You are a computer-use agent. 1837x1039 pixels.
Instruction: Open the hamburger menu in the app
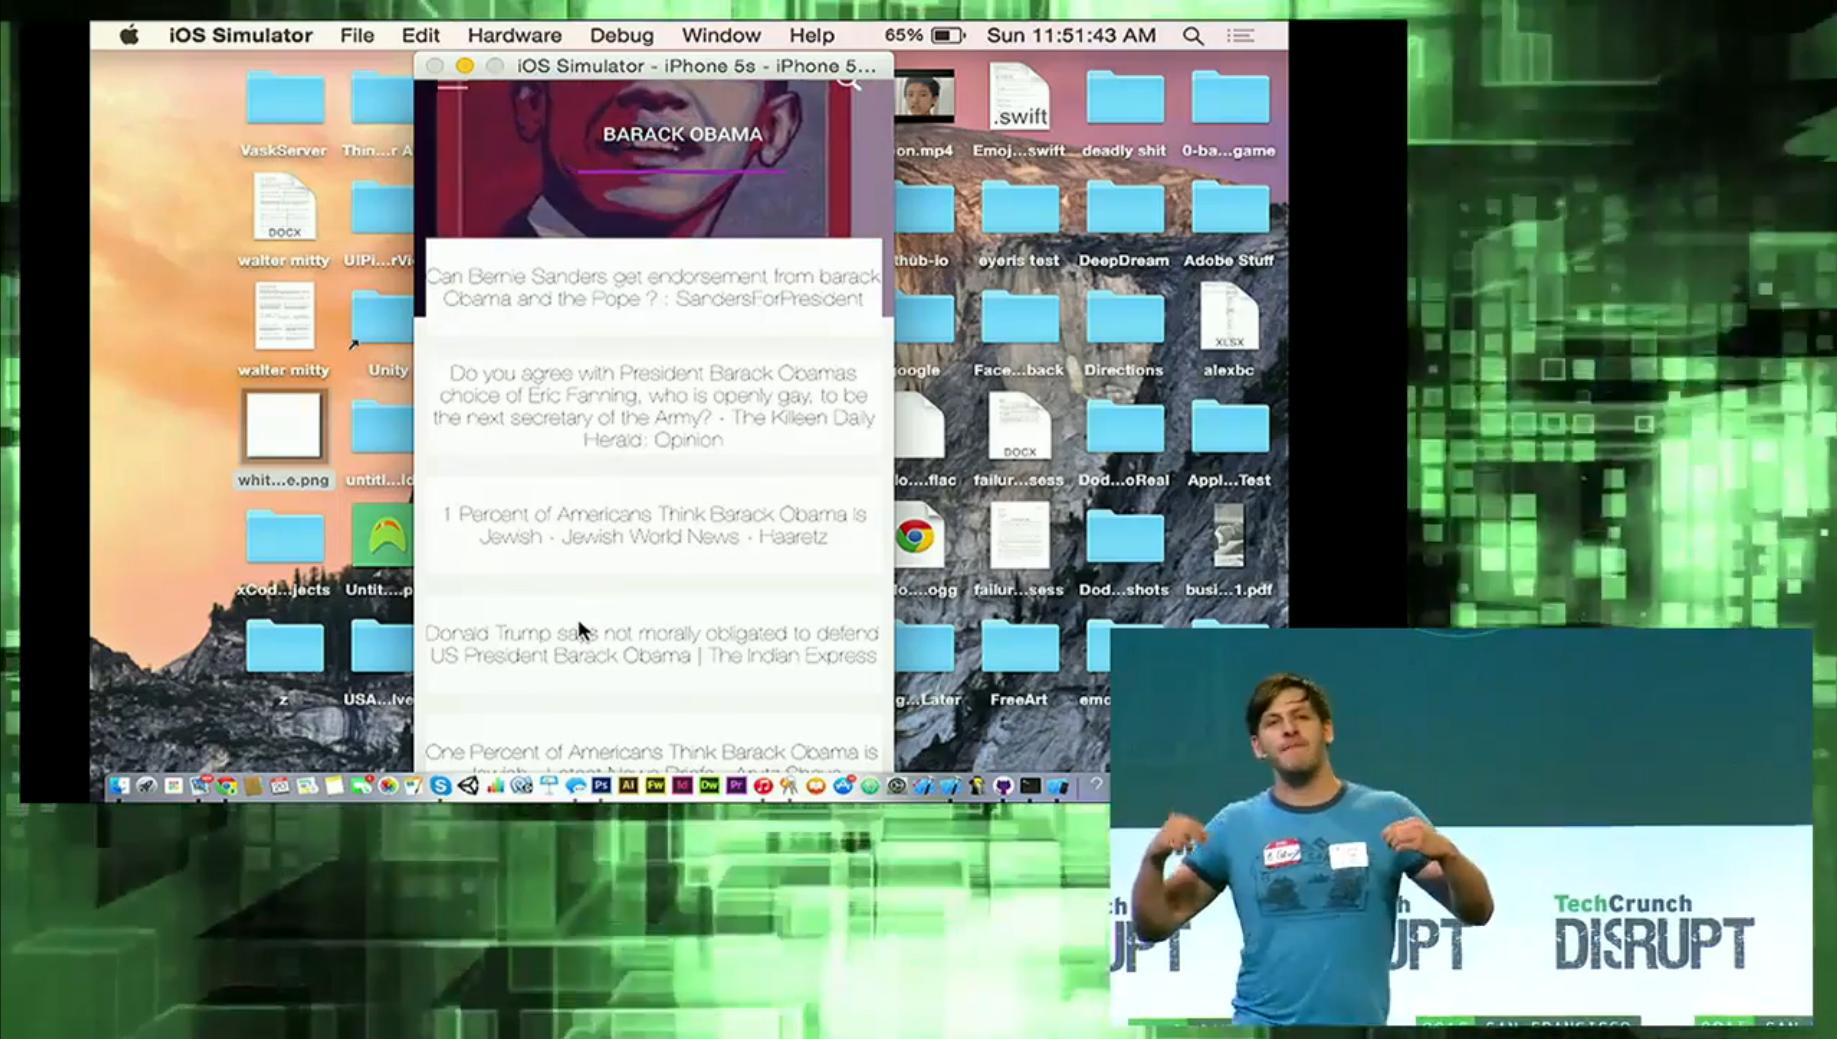452,87
